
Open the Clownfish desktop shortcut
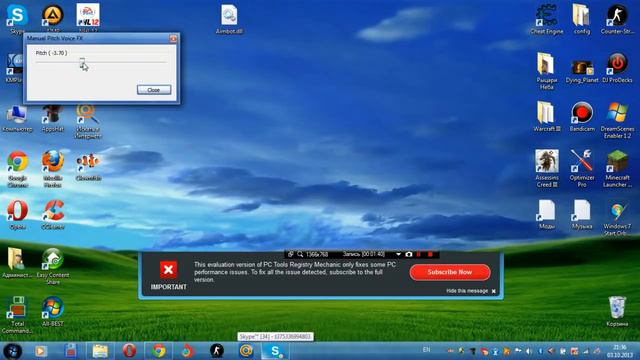click(88, 167)
